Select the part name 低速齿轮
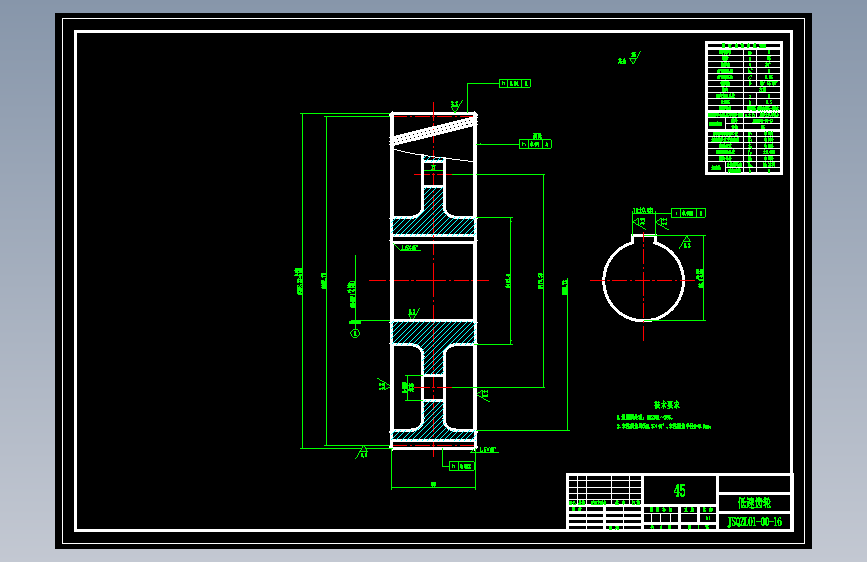 tap(754, 503)
